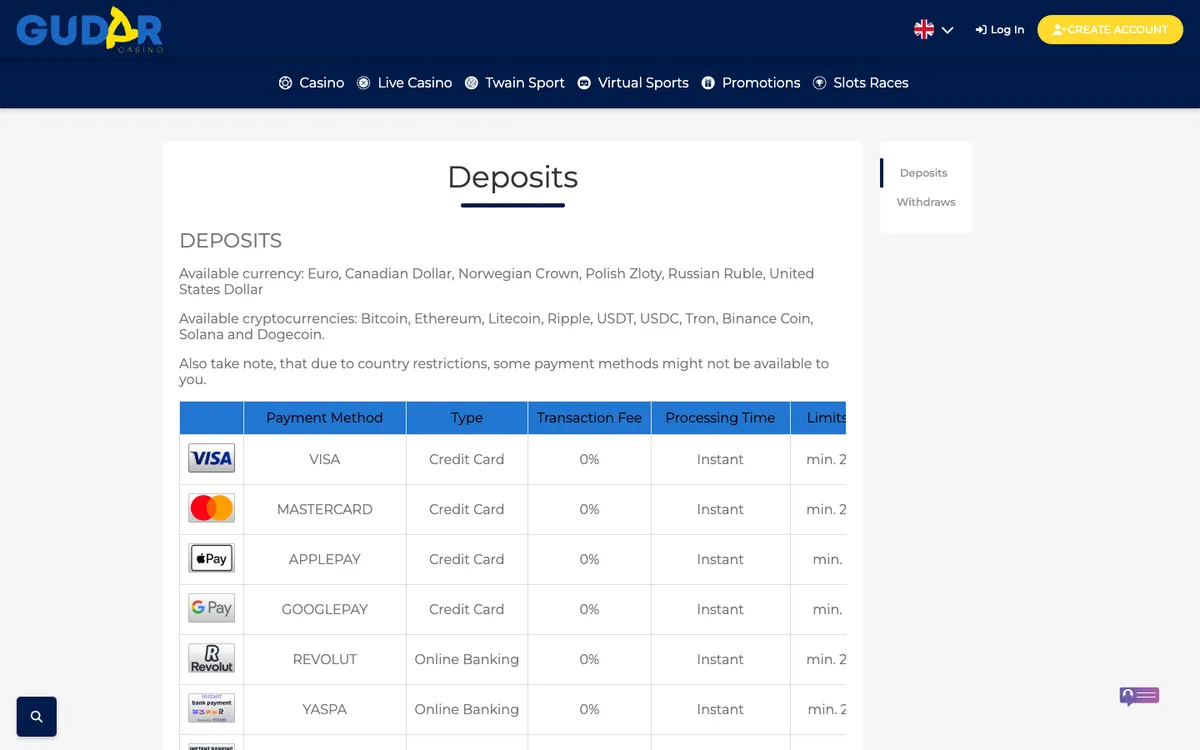Click the DEPOSITS section heading

(231, 241)
